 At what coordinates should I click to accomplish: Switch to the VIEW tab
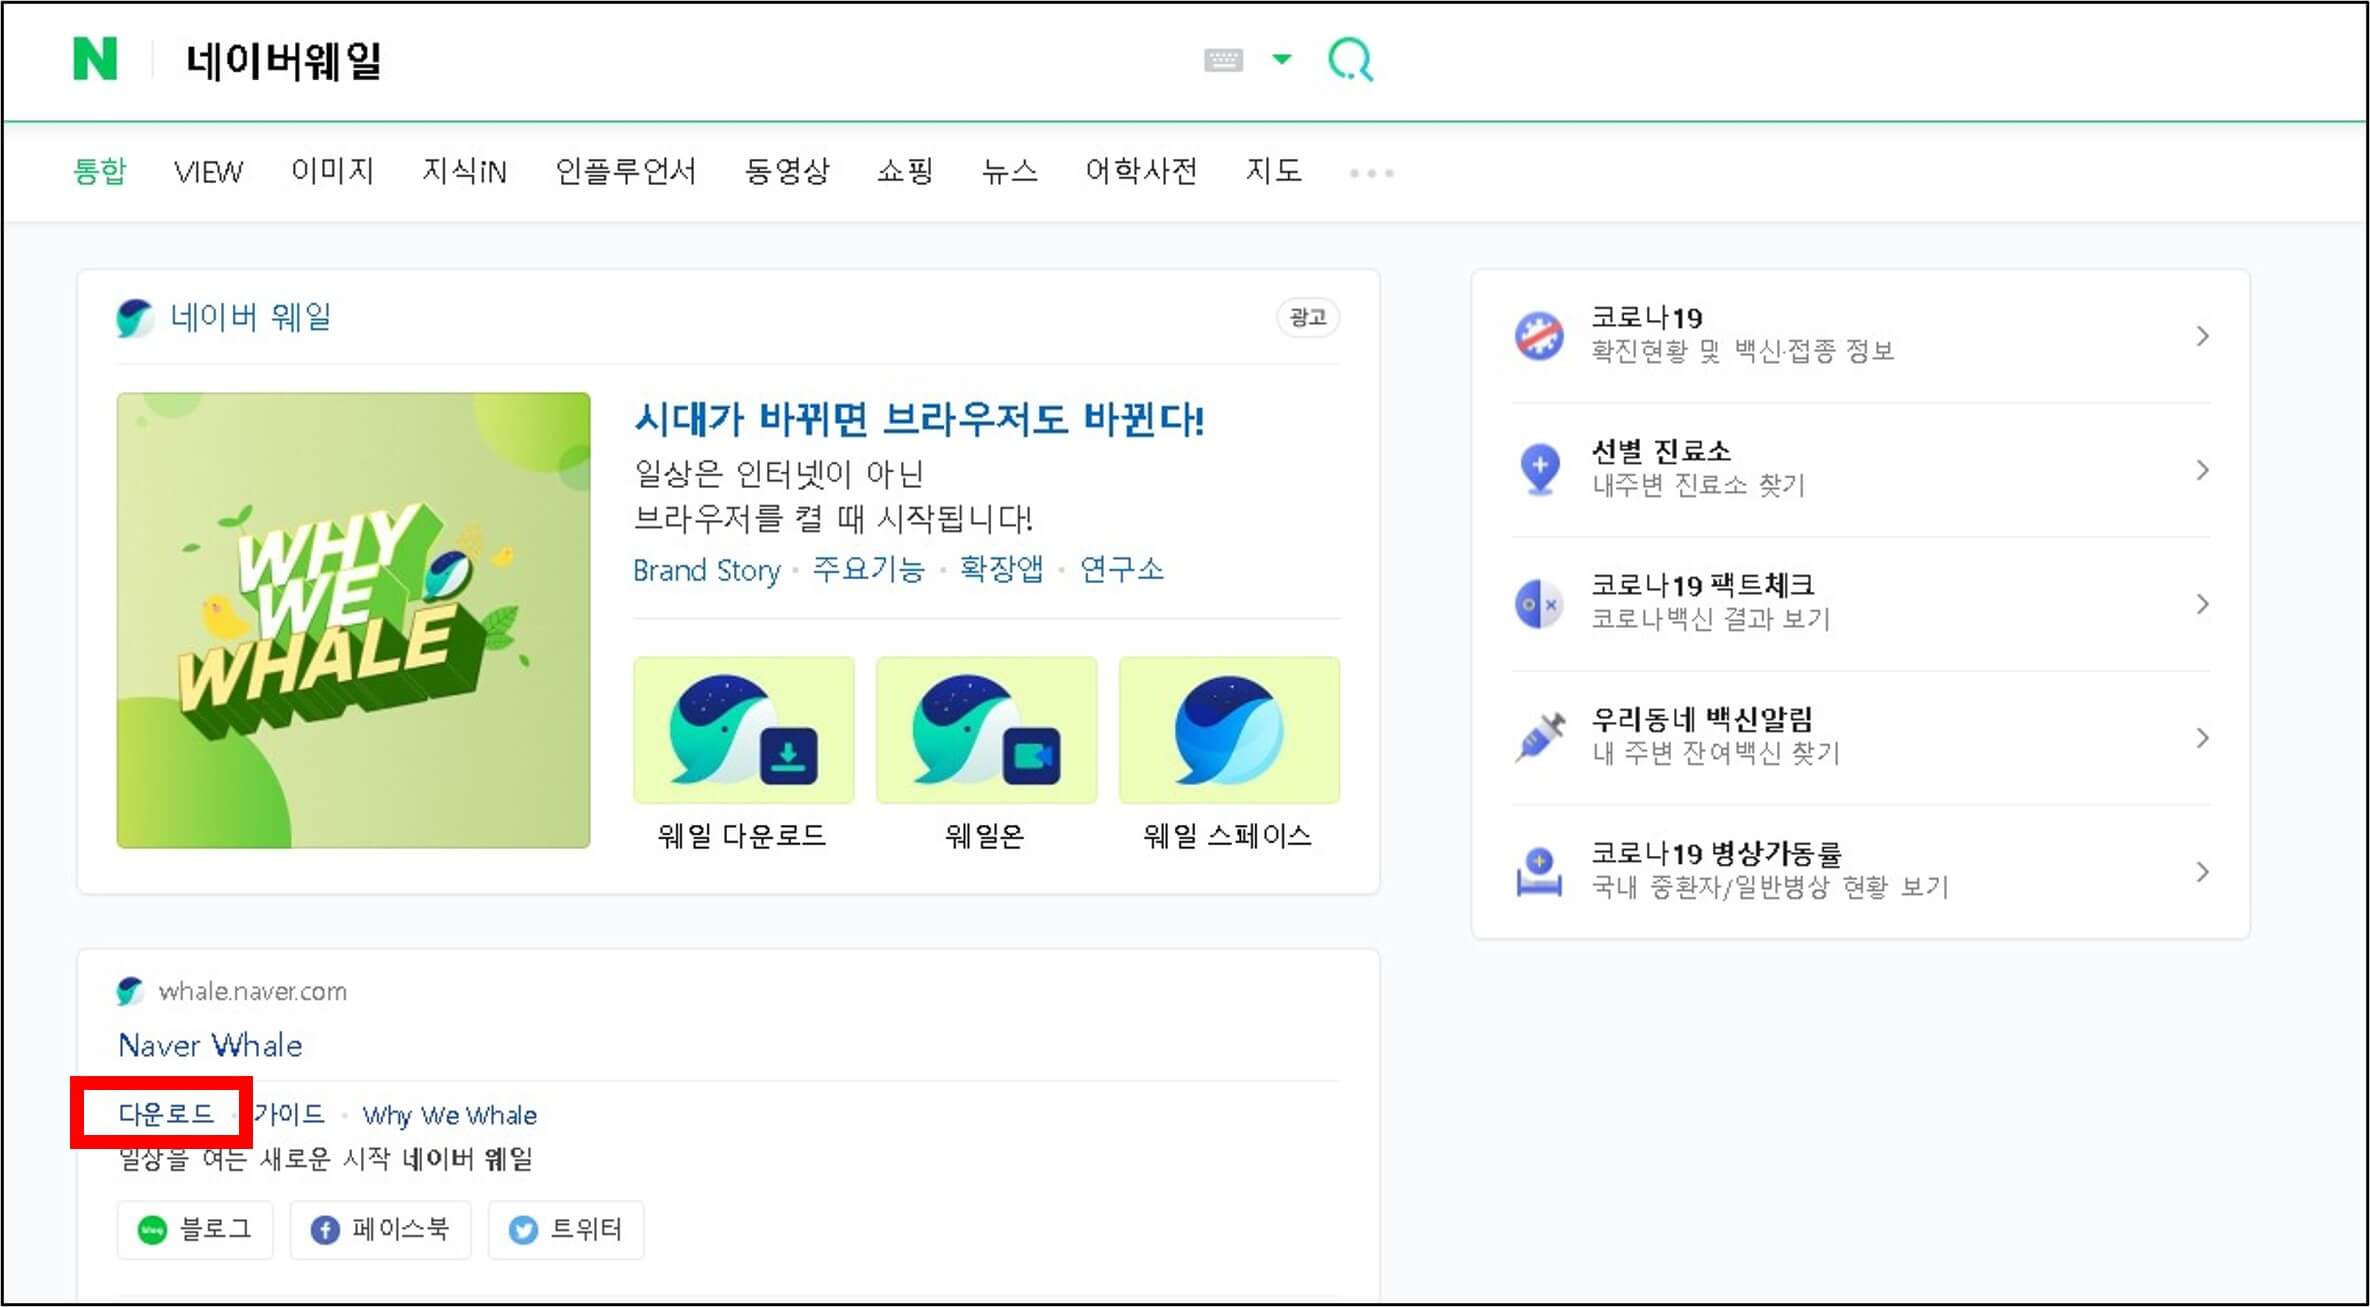(x=208, y=172)
